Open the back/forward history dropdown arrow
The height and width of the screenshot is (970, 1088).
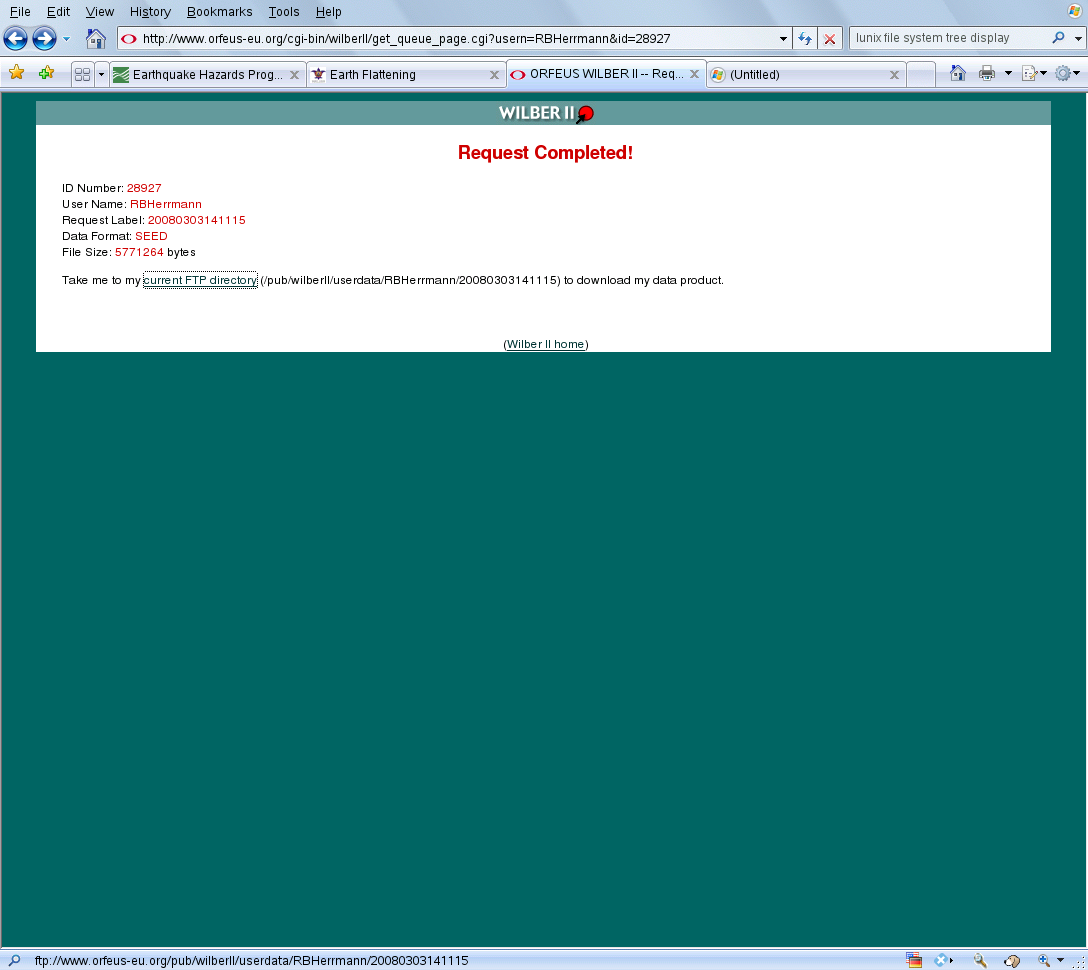(67, 39)
